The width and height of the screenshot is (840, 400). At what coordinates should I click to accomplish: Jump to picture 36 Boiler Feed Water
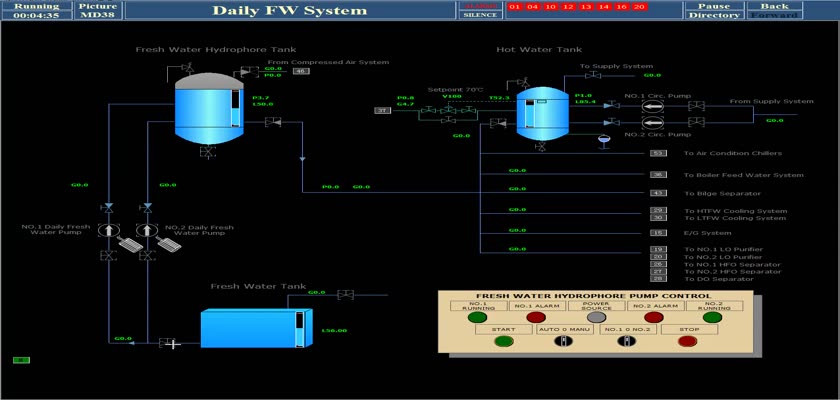click(658, 175)
